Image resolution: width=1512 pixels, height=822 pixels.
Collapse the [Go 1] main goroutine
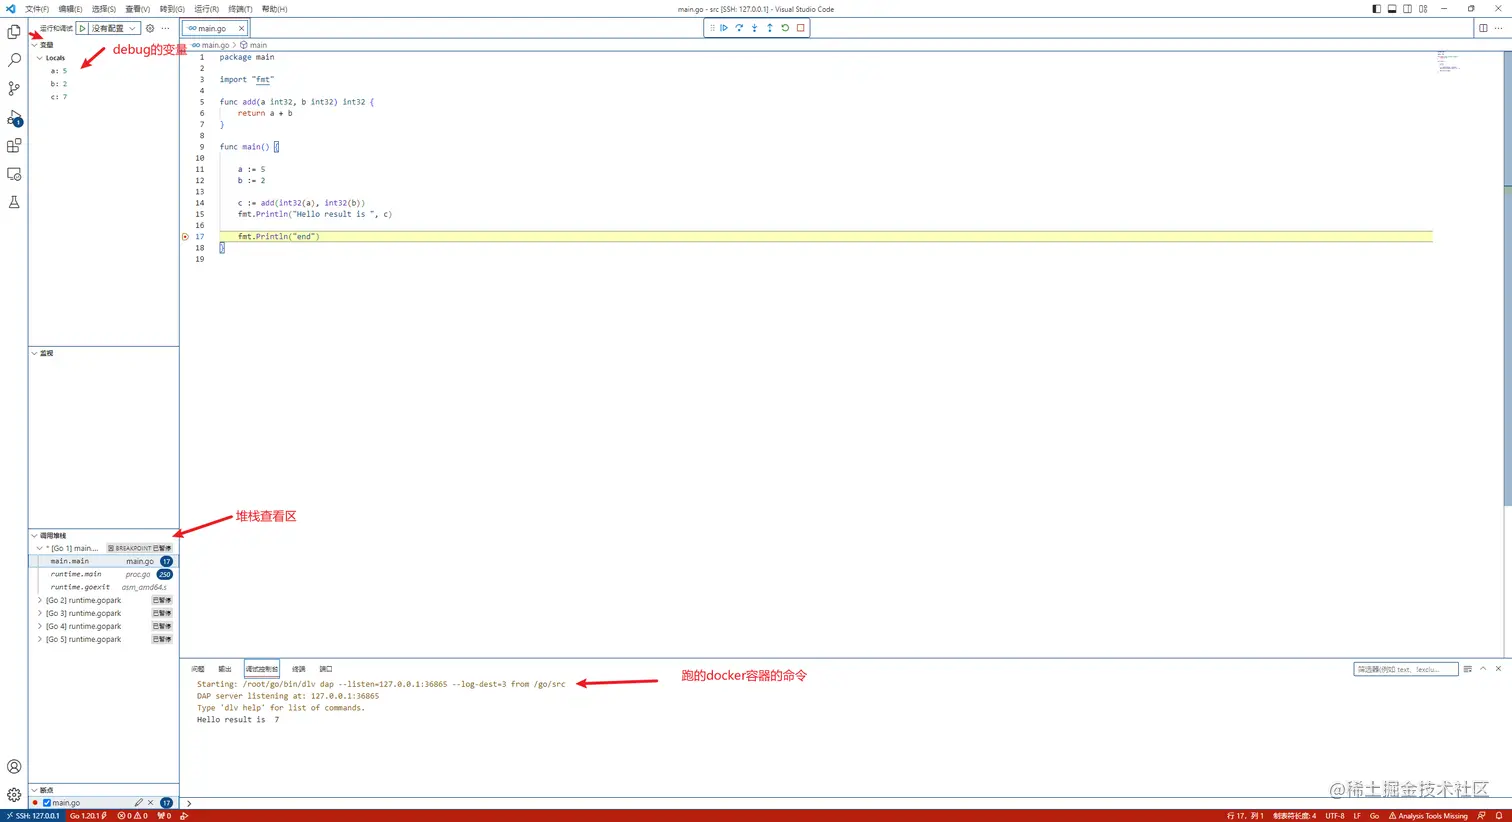point(40,548)
